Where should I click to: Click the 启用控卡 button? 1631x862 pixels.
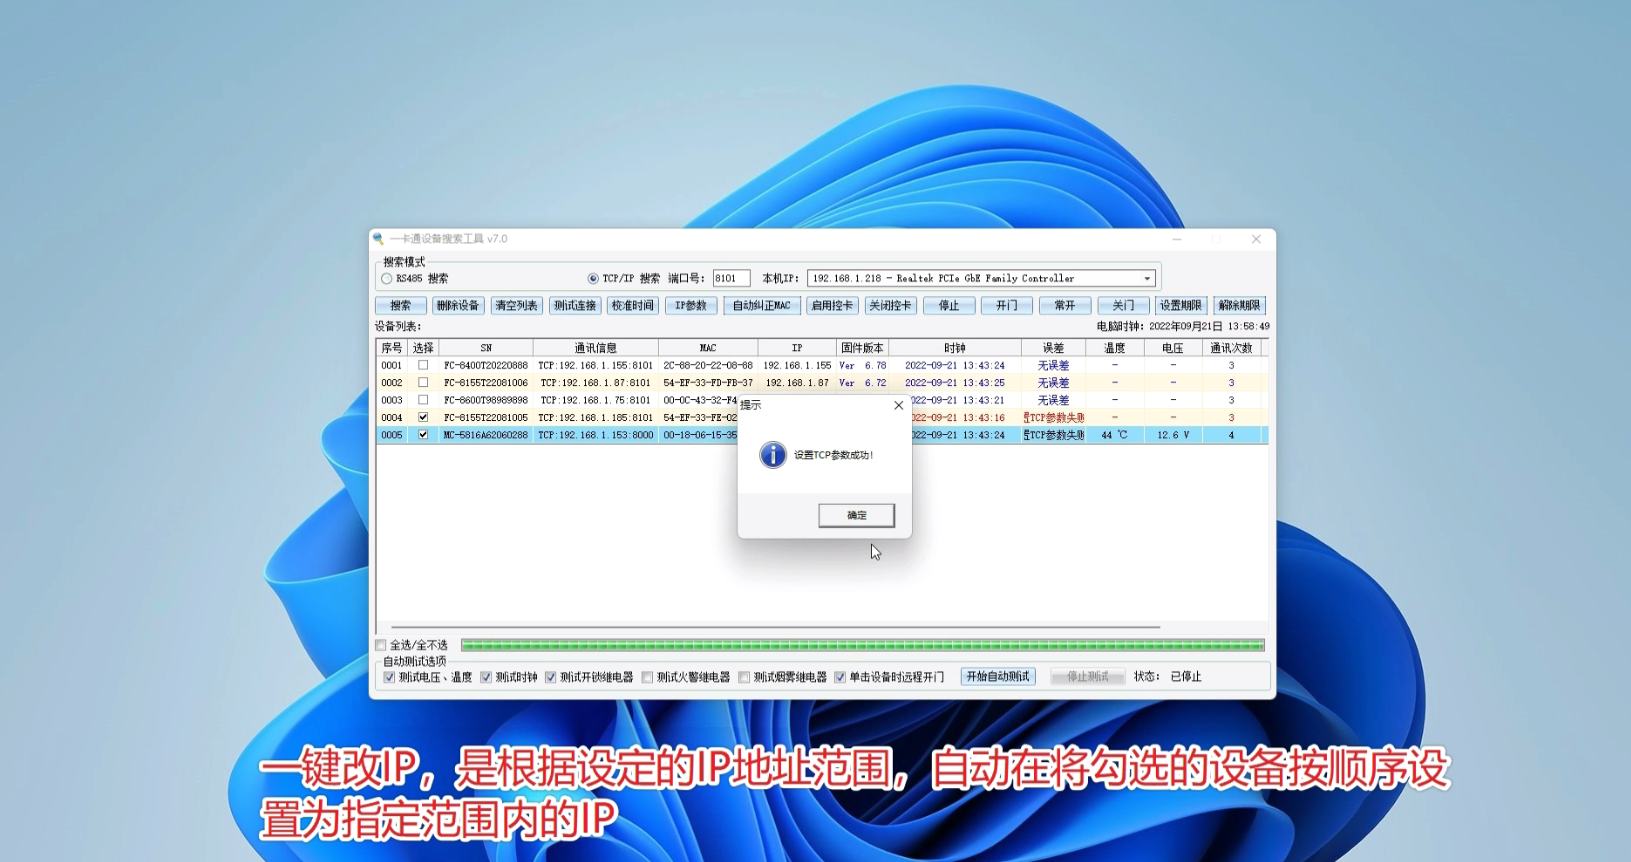(832, 306)
